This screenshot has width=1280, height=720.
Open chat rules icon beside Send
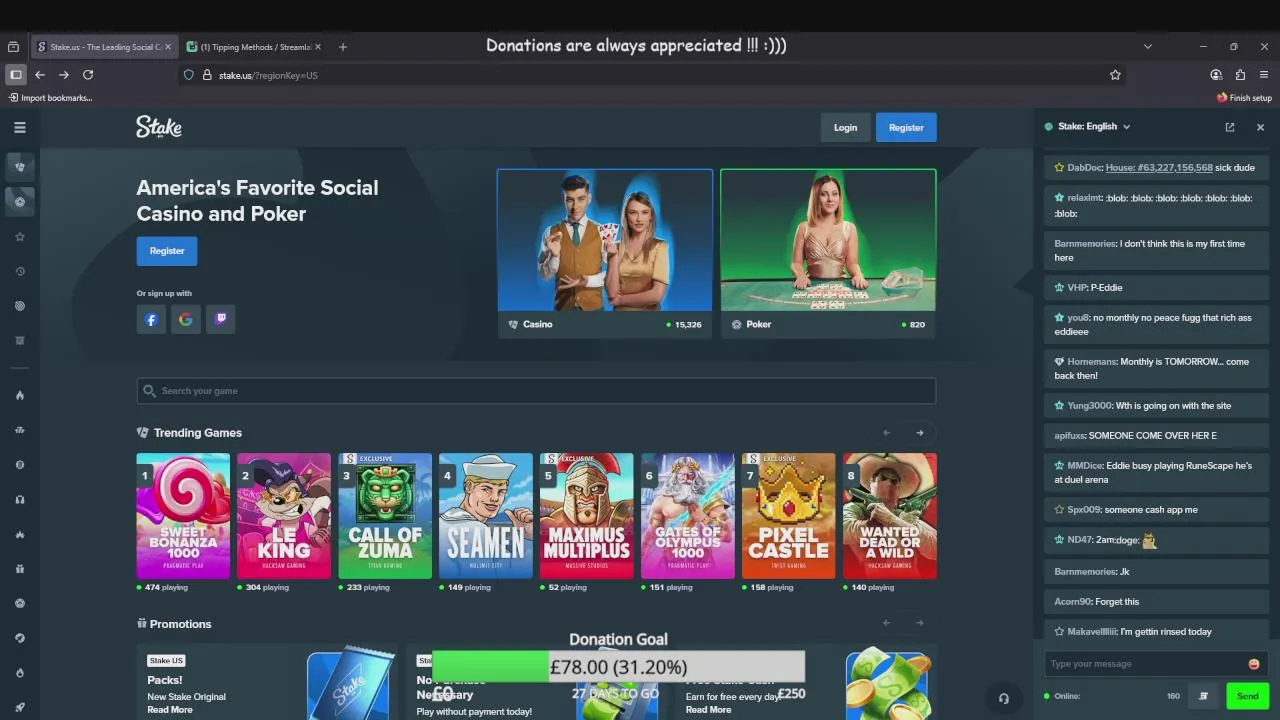pos(1204,696)
